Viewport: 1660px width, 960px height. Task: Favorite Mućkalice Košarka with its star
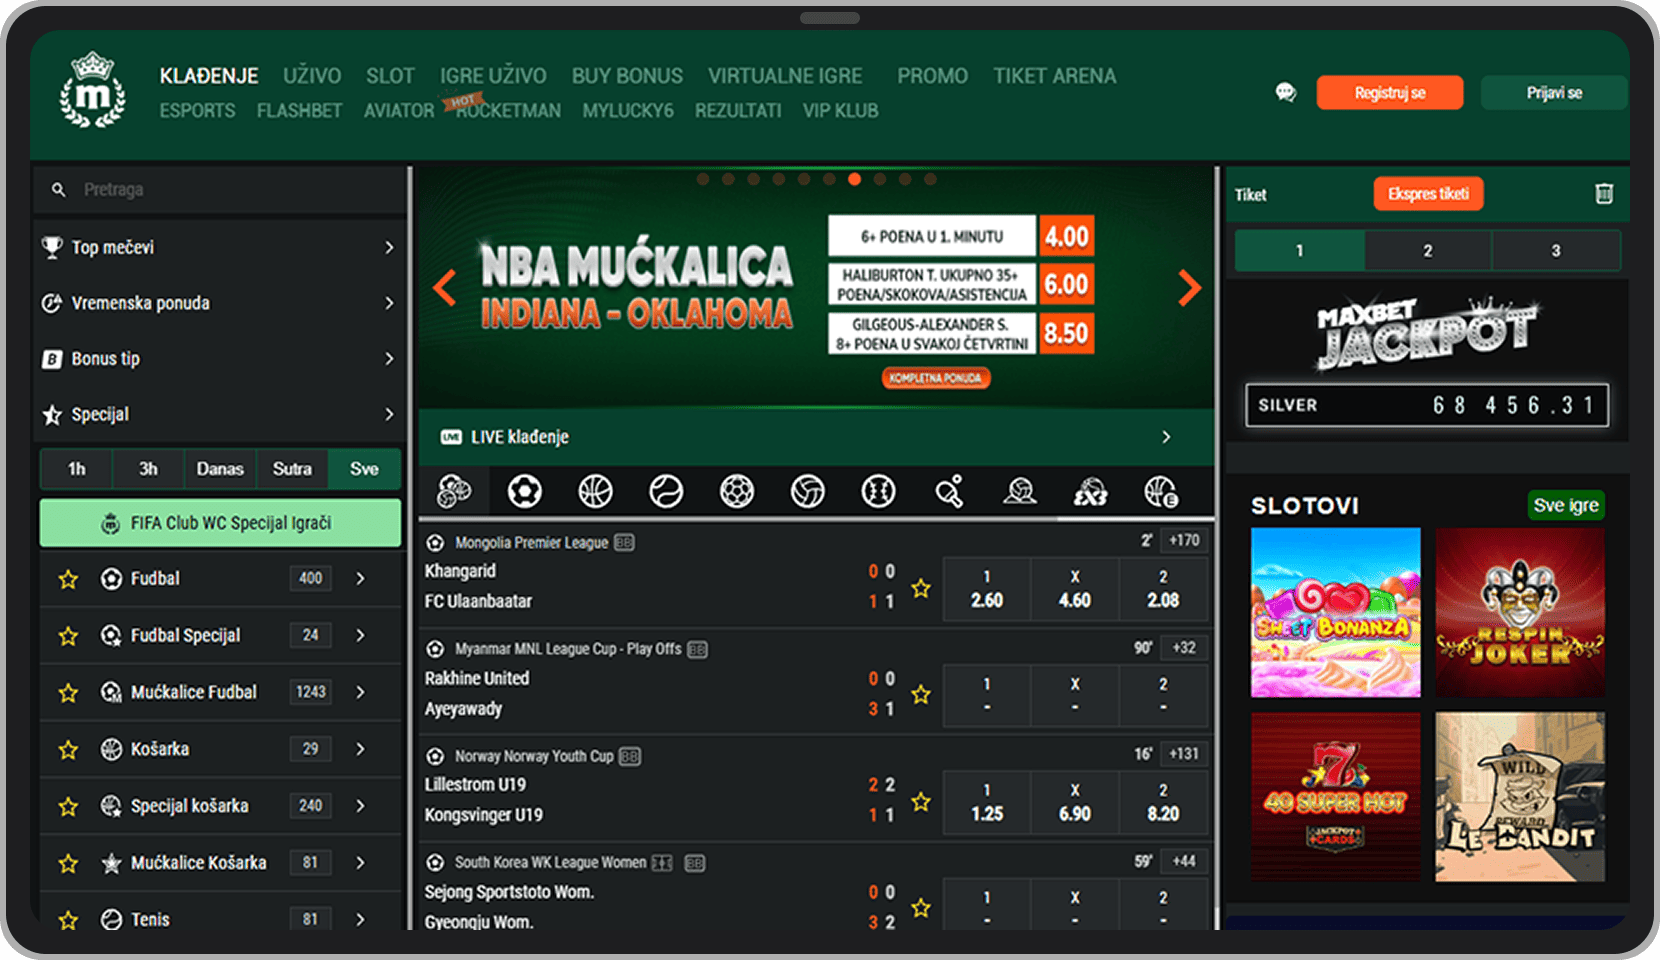point(68,863)
